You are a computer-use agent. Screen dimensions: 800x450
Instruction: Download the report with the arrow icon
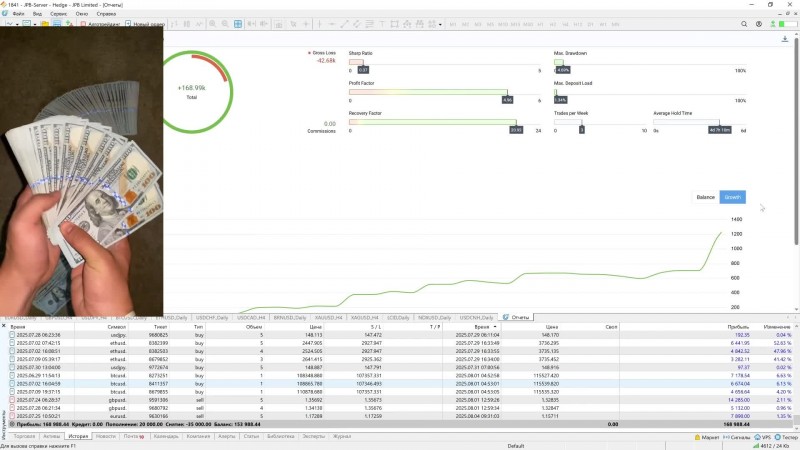pos(785,39)
